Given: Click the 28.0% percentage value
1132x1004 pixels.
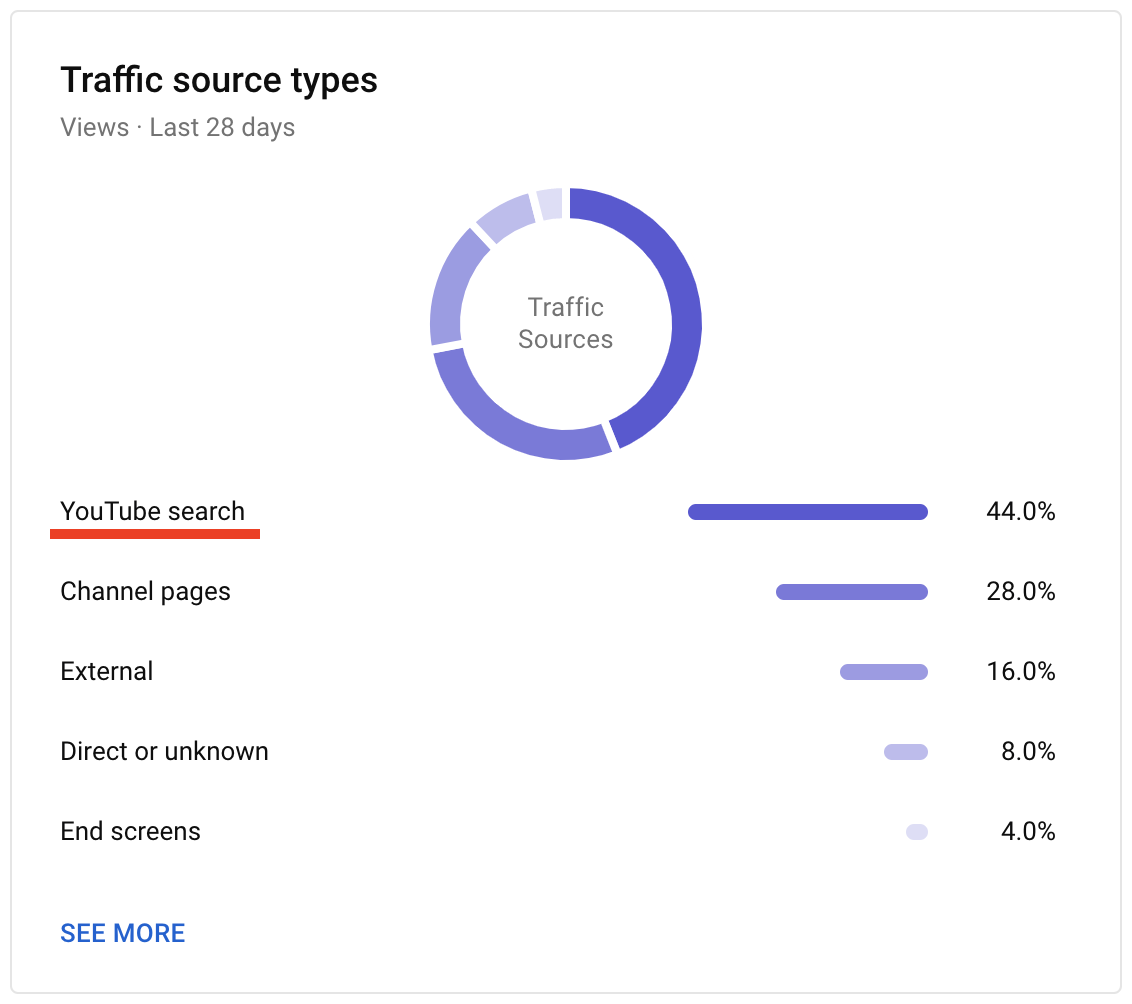Looking at the screenshot, I should [x=1020, y=592].
